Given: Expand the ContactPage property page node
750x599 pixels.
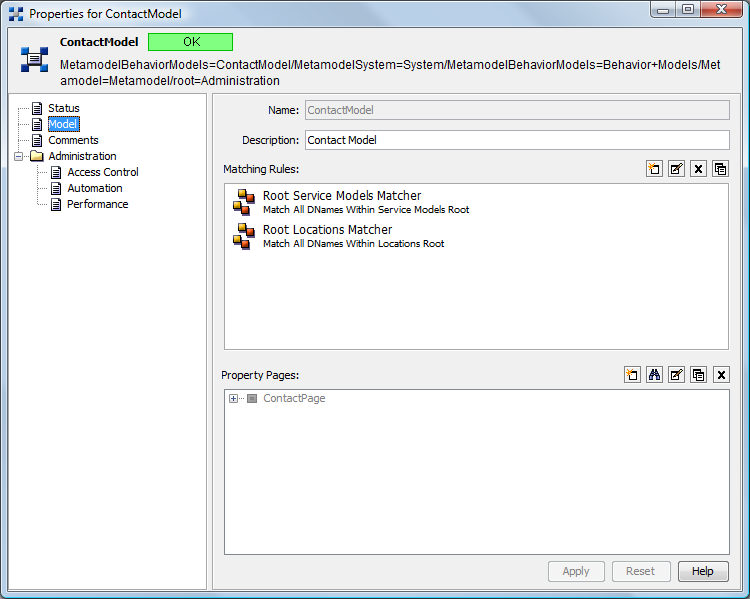Looking at the screenshot, I should [233, 398].
